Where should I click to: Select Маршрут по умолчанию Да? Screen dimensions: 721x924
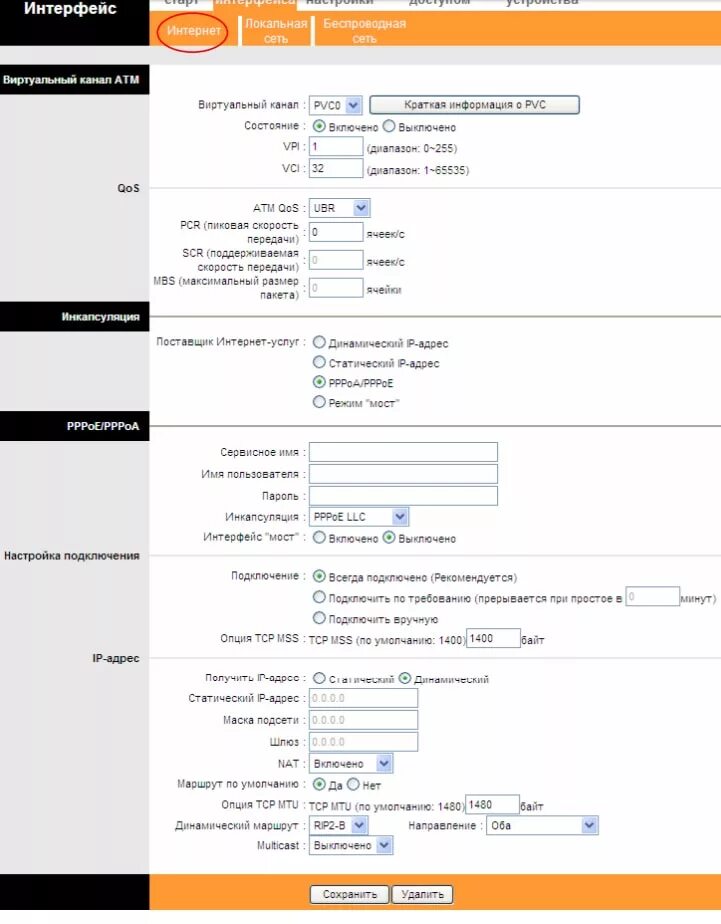319,784
